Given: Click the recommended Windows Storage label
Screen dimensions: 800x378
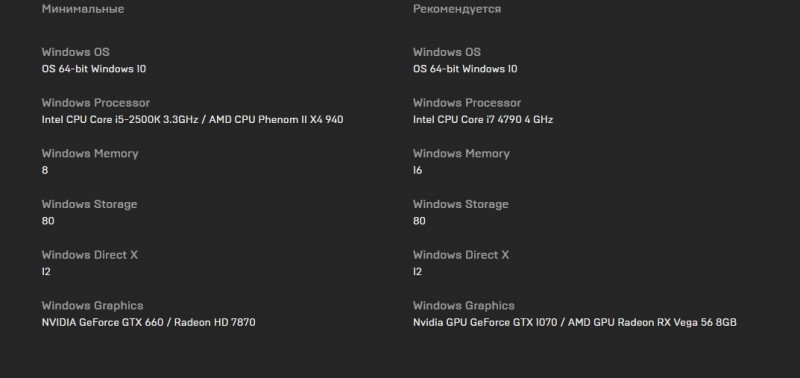Looking at the screenshot, I should point(461,204).
